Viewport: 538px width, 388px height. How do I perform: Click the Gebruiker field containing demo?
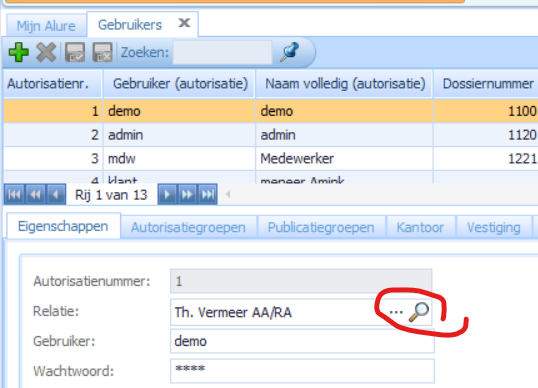302,341
